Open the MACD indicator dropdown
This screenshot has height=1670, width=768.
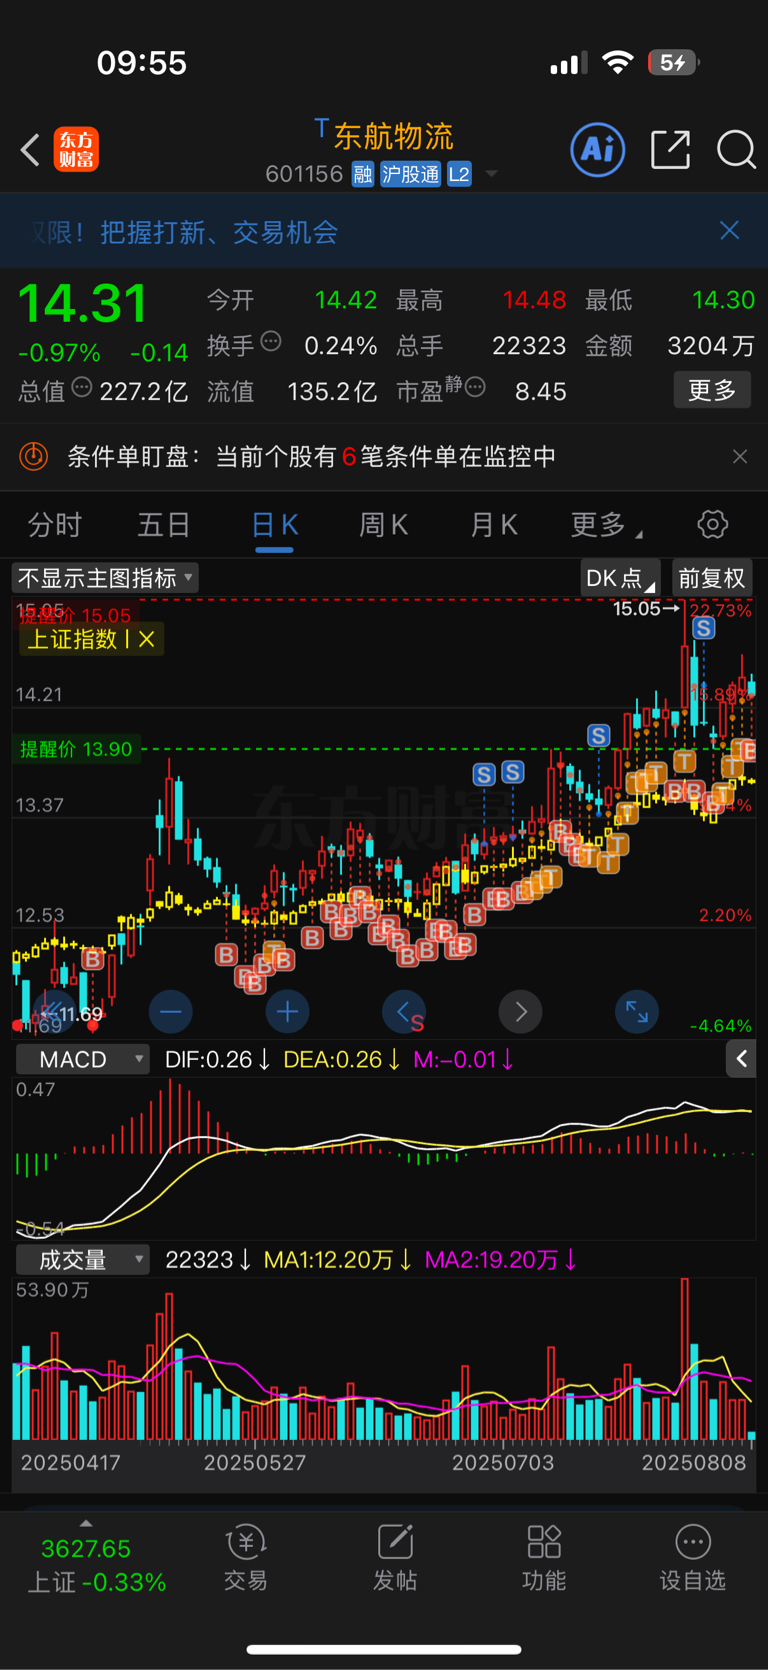83,1059
